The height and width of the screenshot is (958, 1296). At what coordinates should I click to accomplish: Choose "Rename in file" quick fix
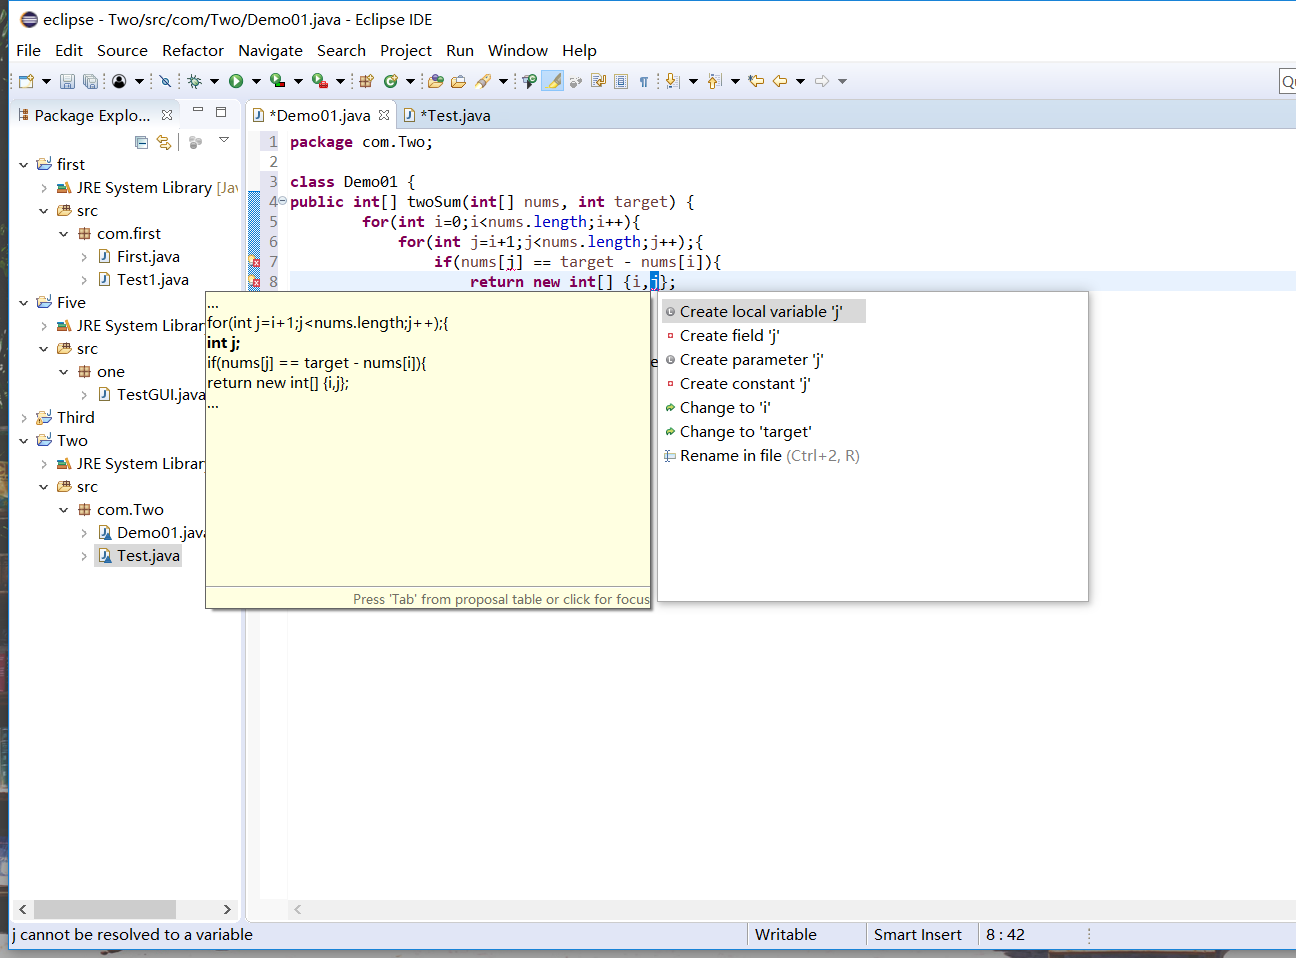tap(764, 456)
